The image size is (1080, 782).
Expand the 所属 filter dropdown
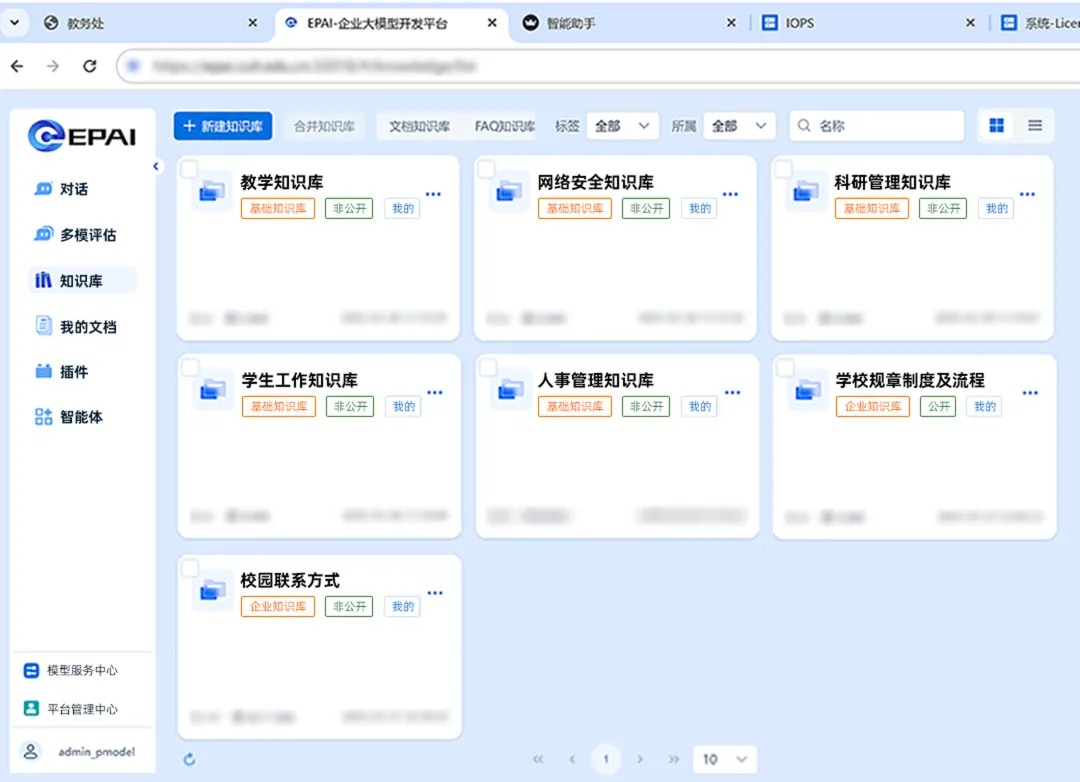click(738, 126)
